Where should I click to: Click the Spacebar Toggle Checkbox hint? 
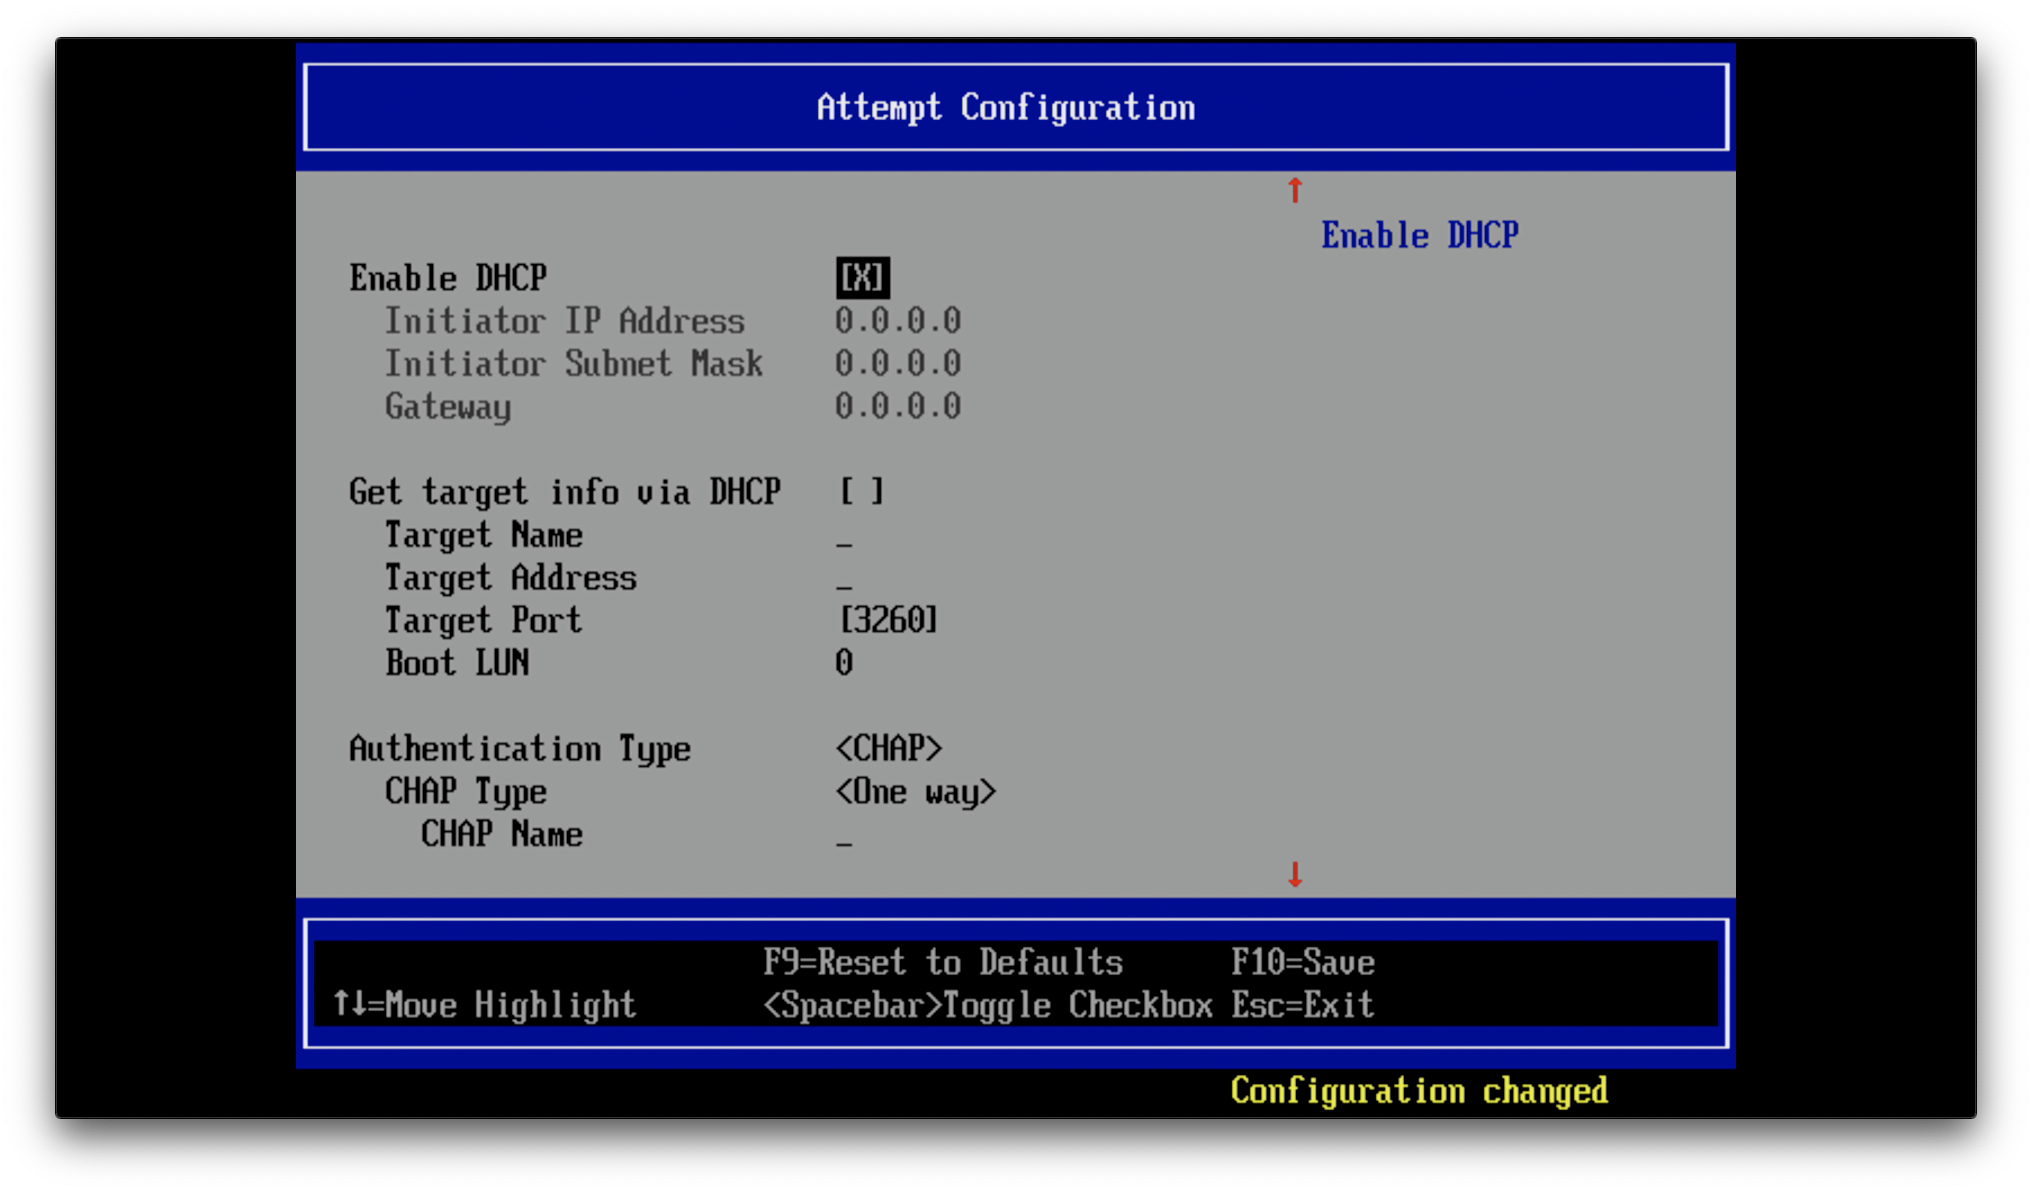tap(988, 1005)
